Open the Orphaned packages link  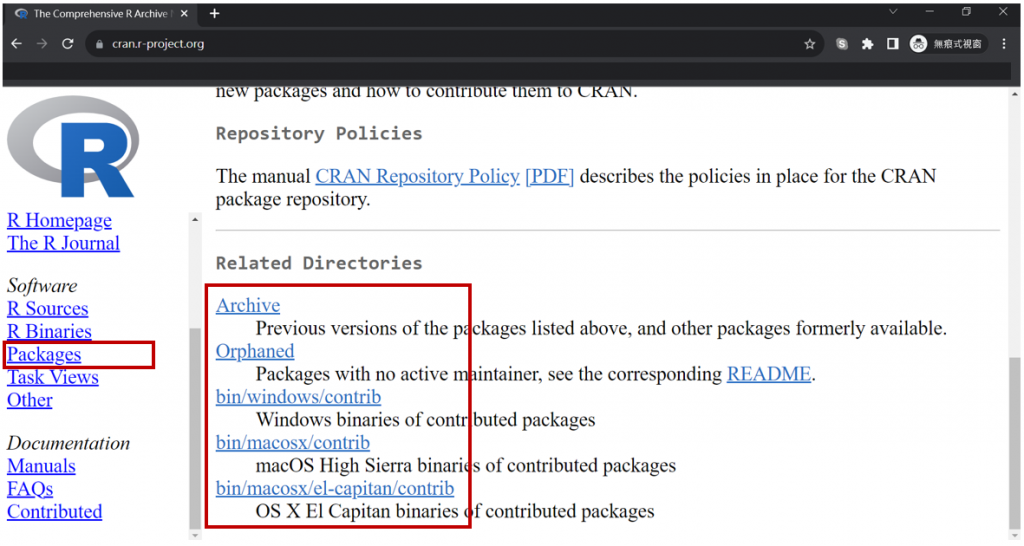(255, 351)
